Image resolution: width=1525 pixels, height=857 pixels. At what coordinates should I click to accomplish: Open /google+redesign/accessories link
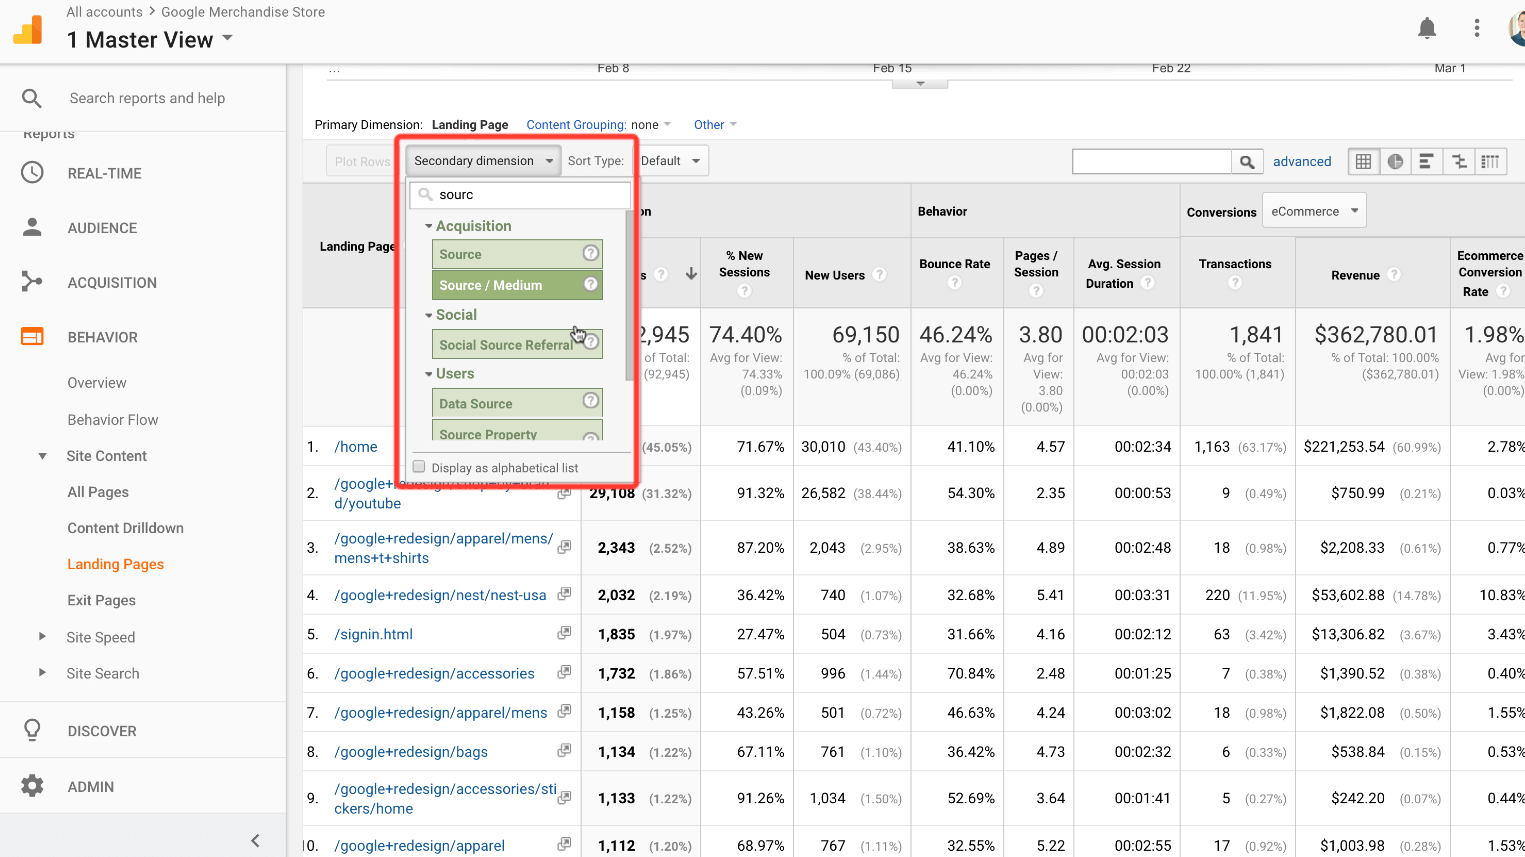click(x=434, y=674)
